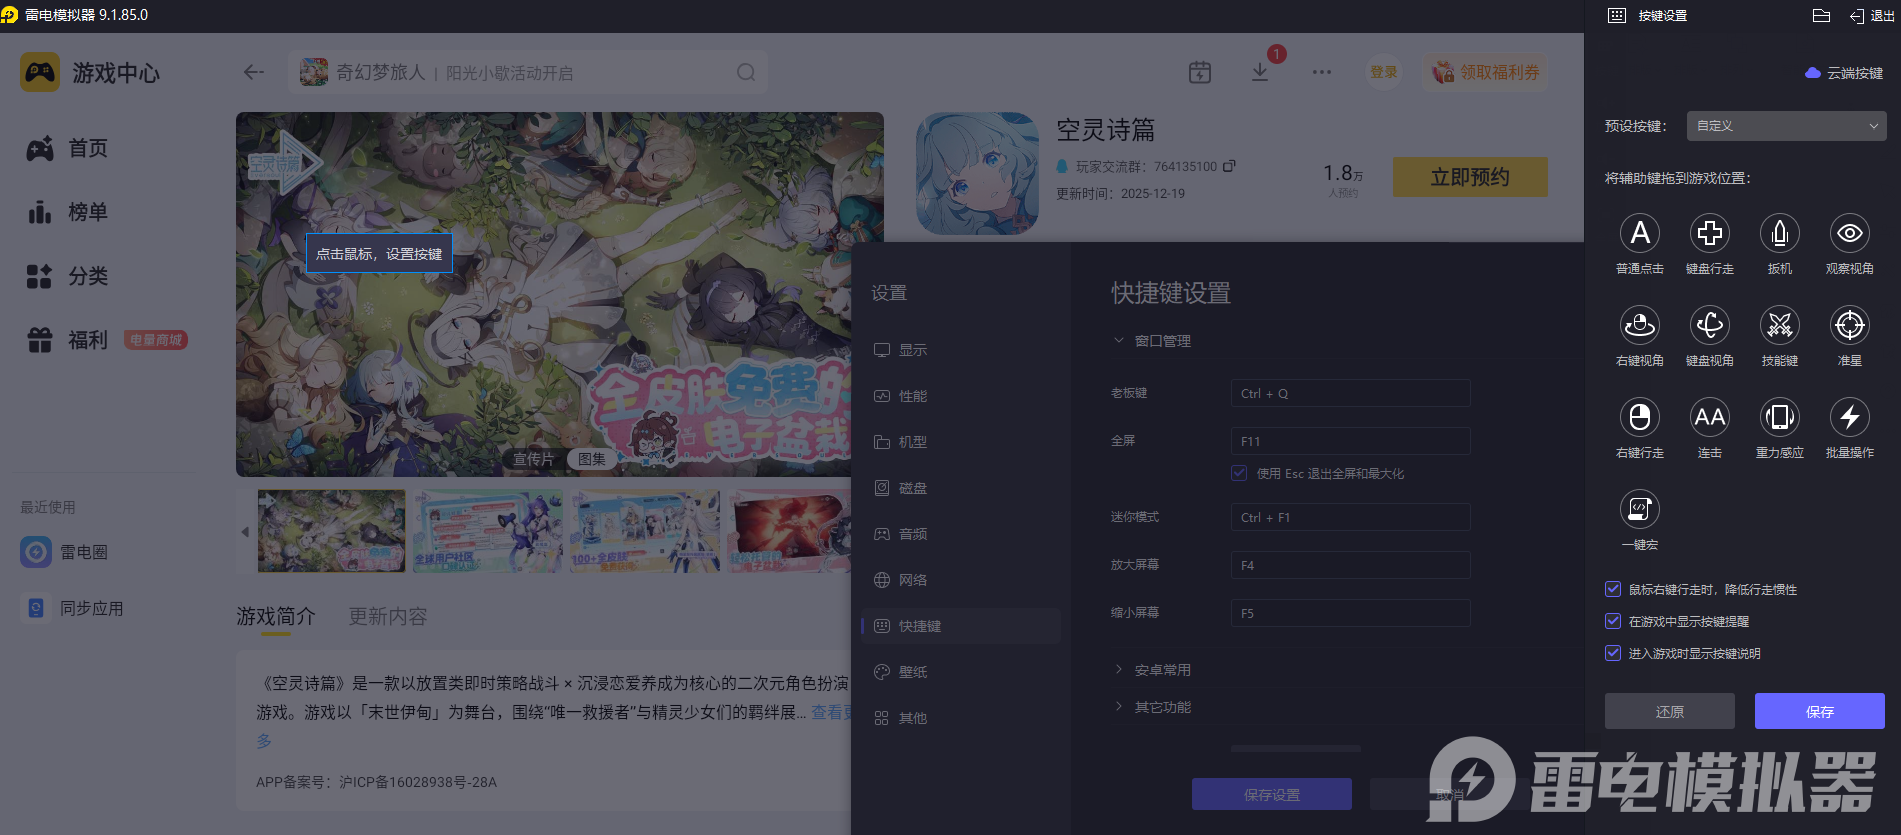Click 保存设置 in the settings dialog

[x=1272, y=794]
